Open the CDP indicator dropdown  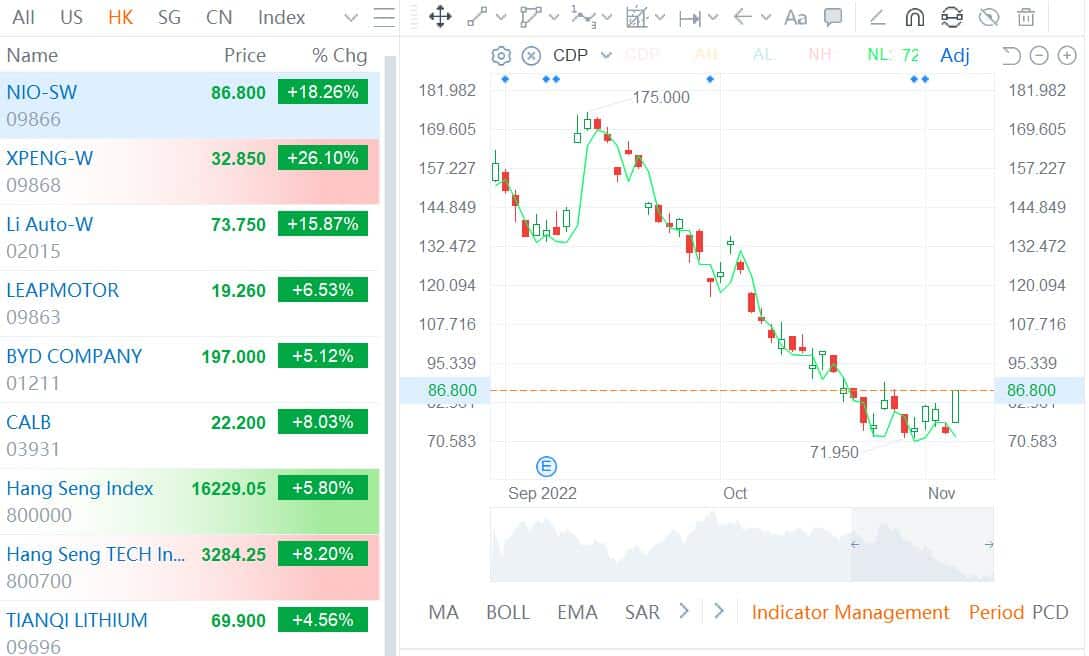(604, 55)
